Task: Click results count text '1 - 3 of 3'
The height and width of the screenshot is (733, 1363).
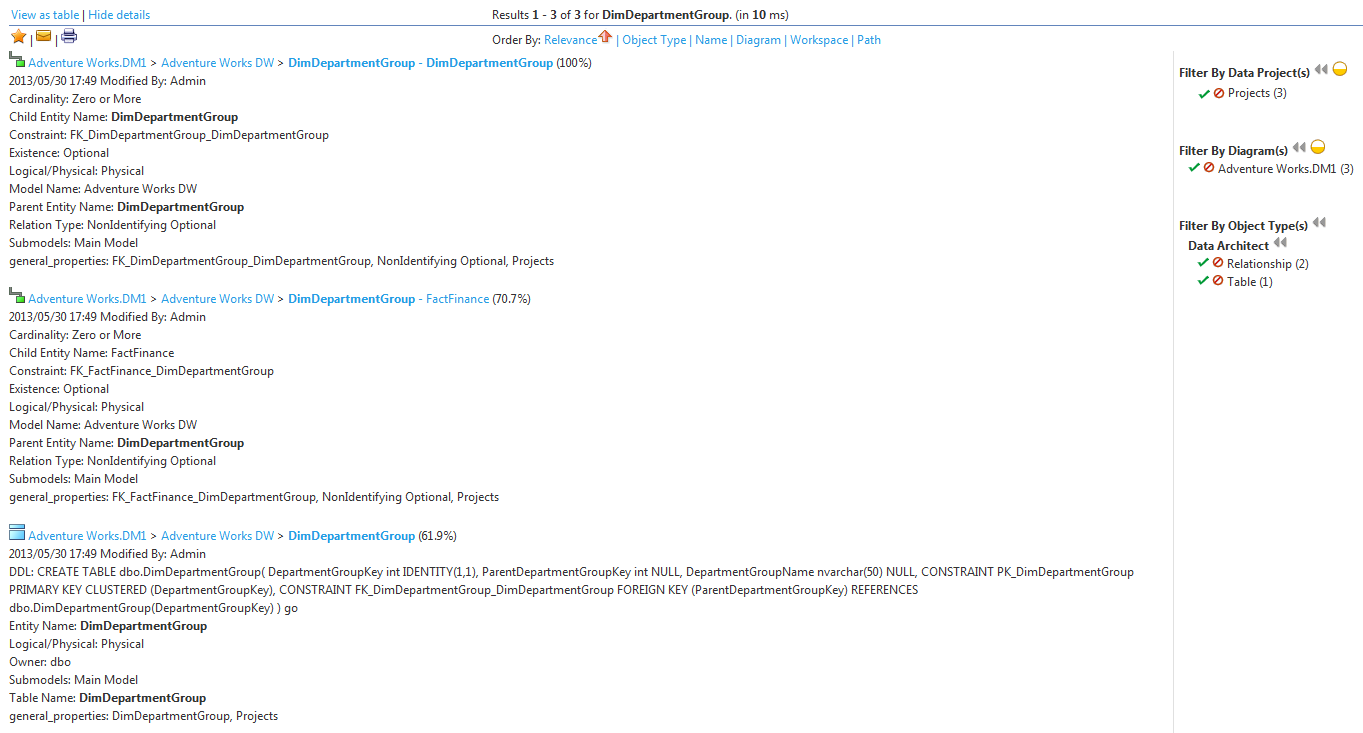Action: point(557,15)
